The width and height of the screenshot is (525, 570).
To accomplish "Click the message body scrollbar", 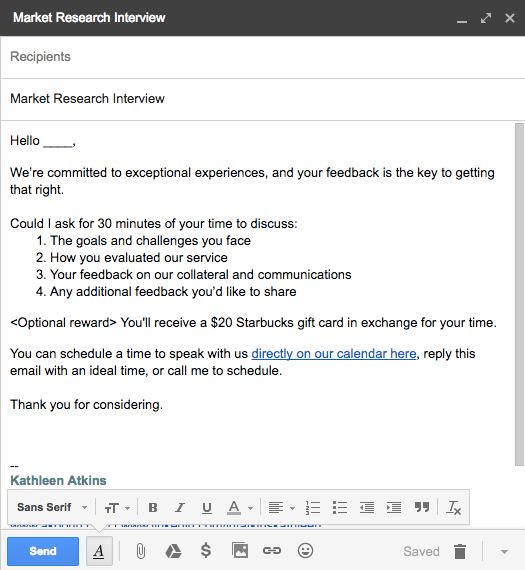I will tap(519, 294).
